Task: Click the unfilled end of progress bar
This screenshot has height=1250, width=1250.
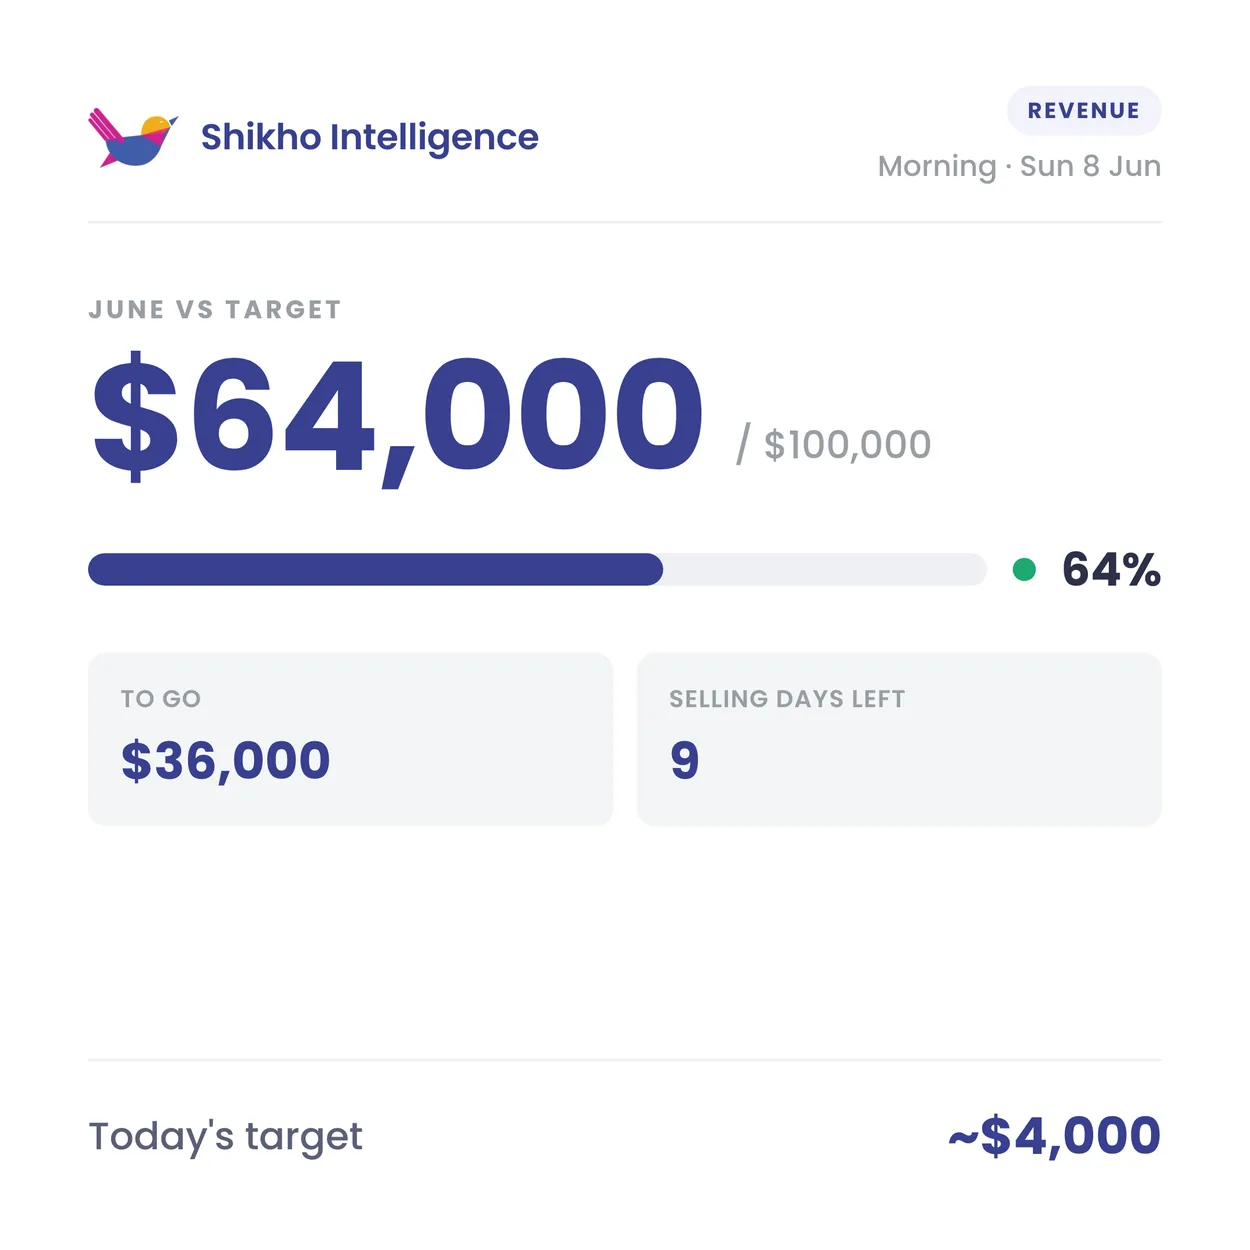Action: coord(825,569)
